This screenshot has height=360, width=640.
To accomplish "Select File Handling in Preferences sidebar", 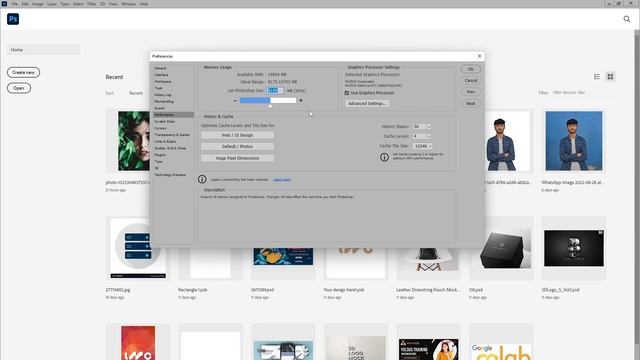I will [x=164, y=102].
